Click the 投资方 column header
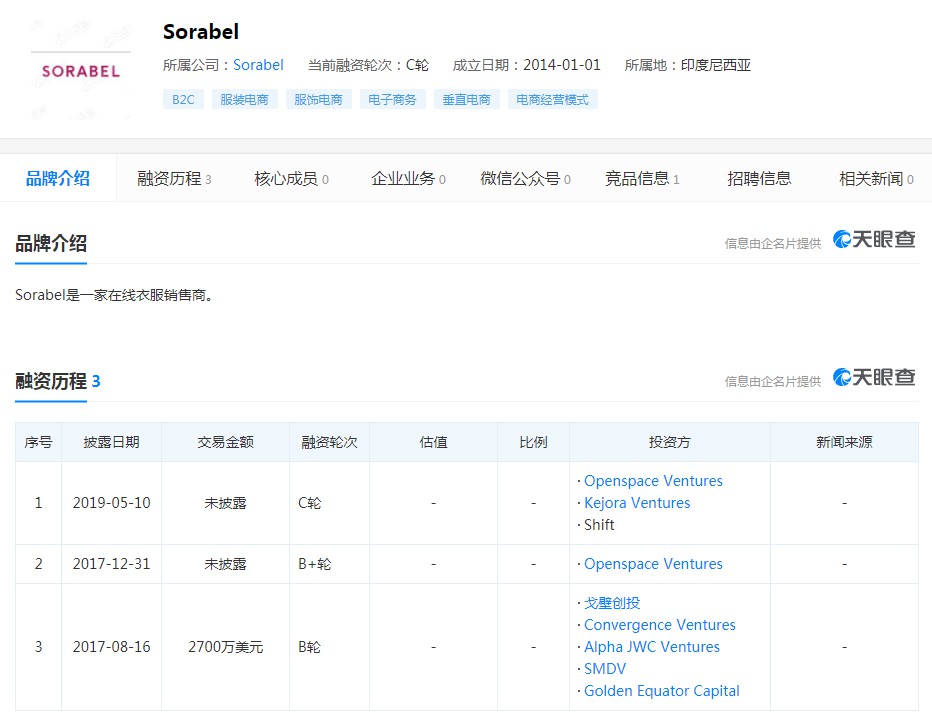The image size is (932, 713). click(670, 442)
